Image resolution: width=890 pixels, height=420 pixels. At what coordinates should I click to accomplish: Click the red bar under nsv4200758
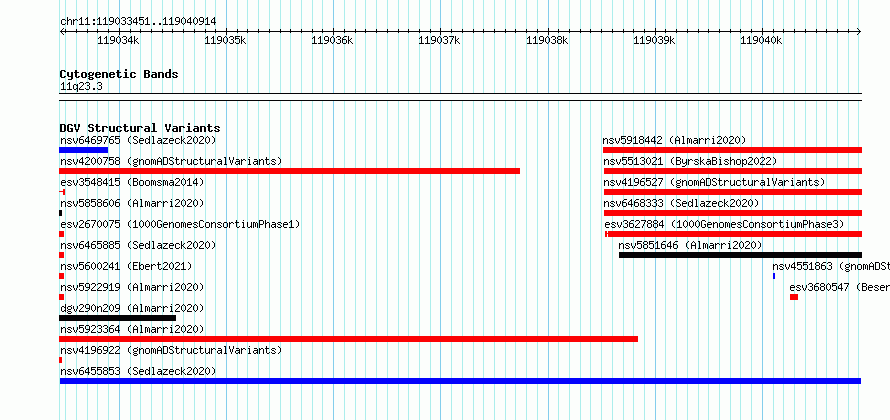pyautogui.click(x=289, y=171)
